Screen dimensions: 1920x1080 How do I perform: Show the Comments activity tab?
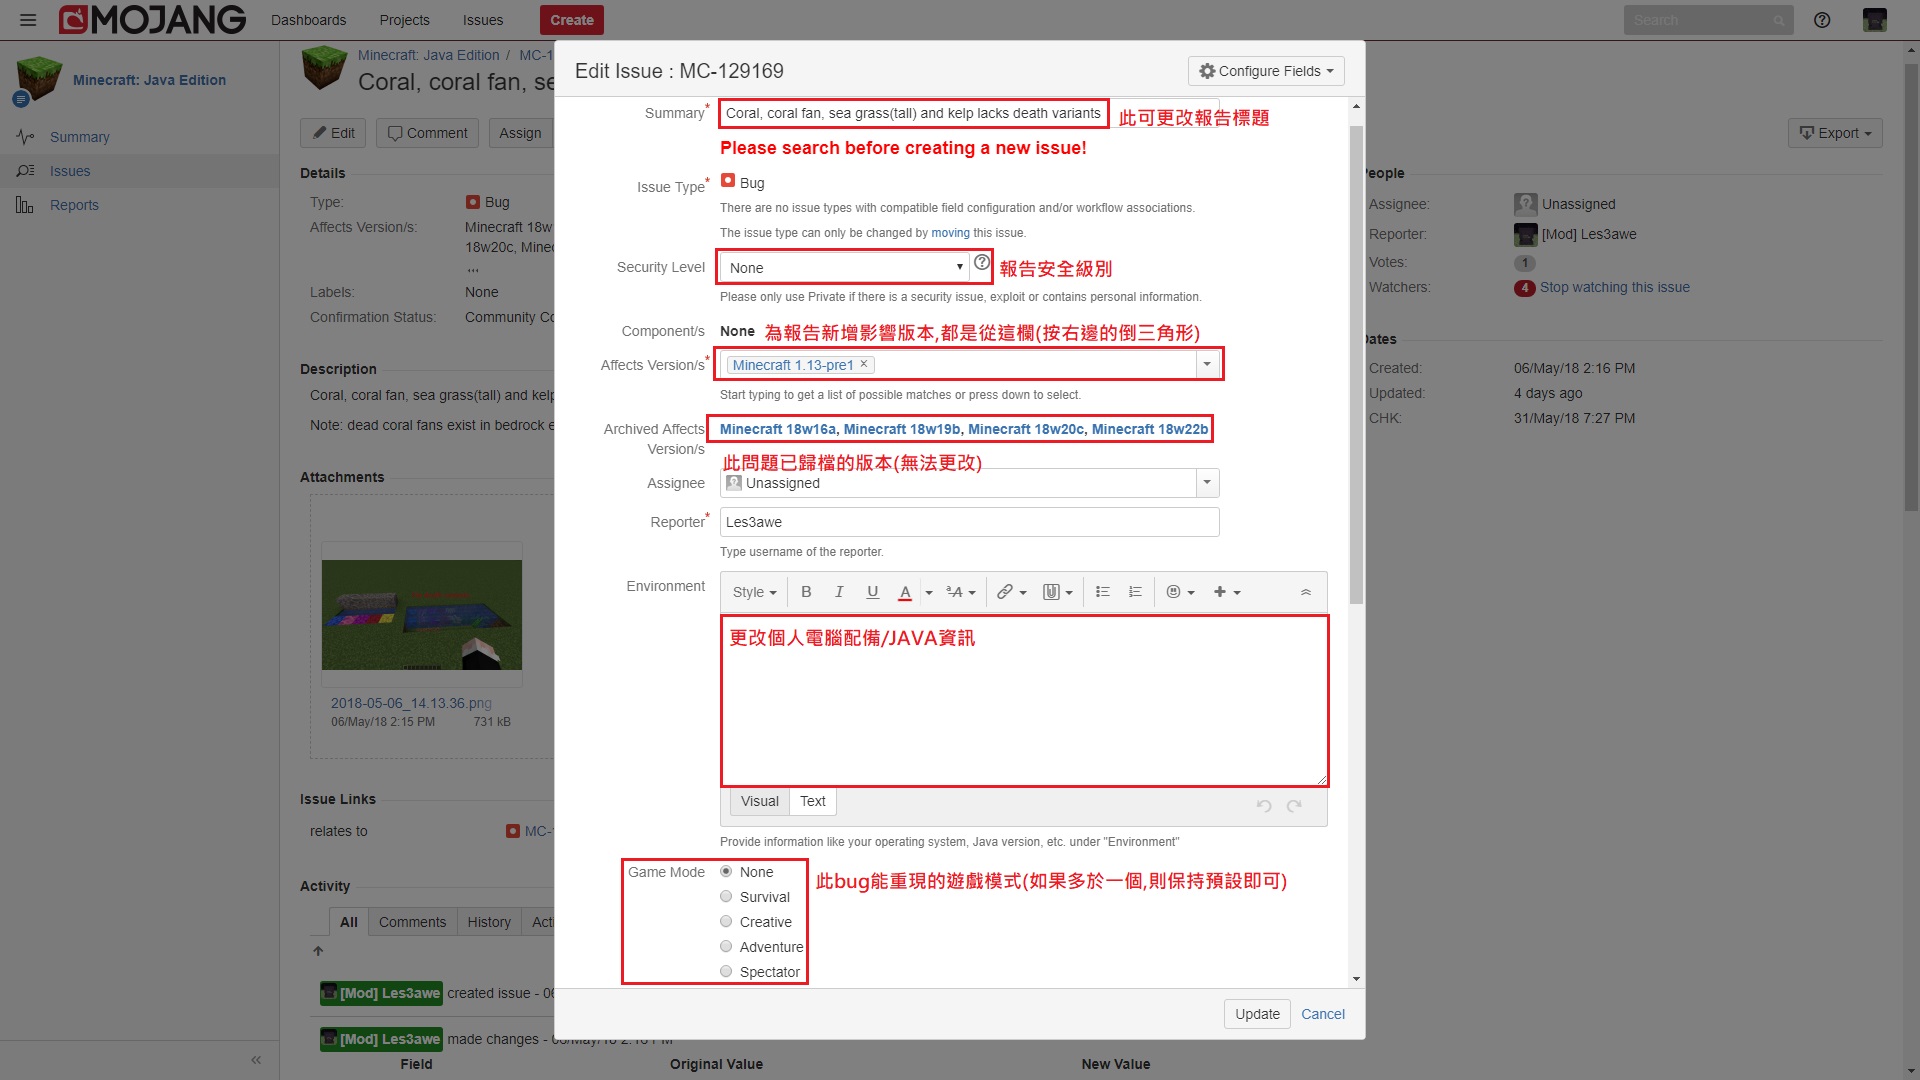[412, 922]
